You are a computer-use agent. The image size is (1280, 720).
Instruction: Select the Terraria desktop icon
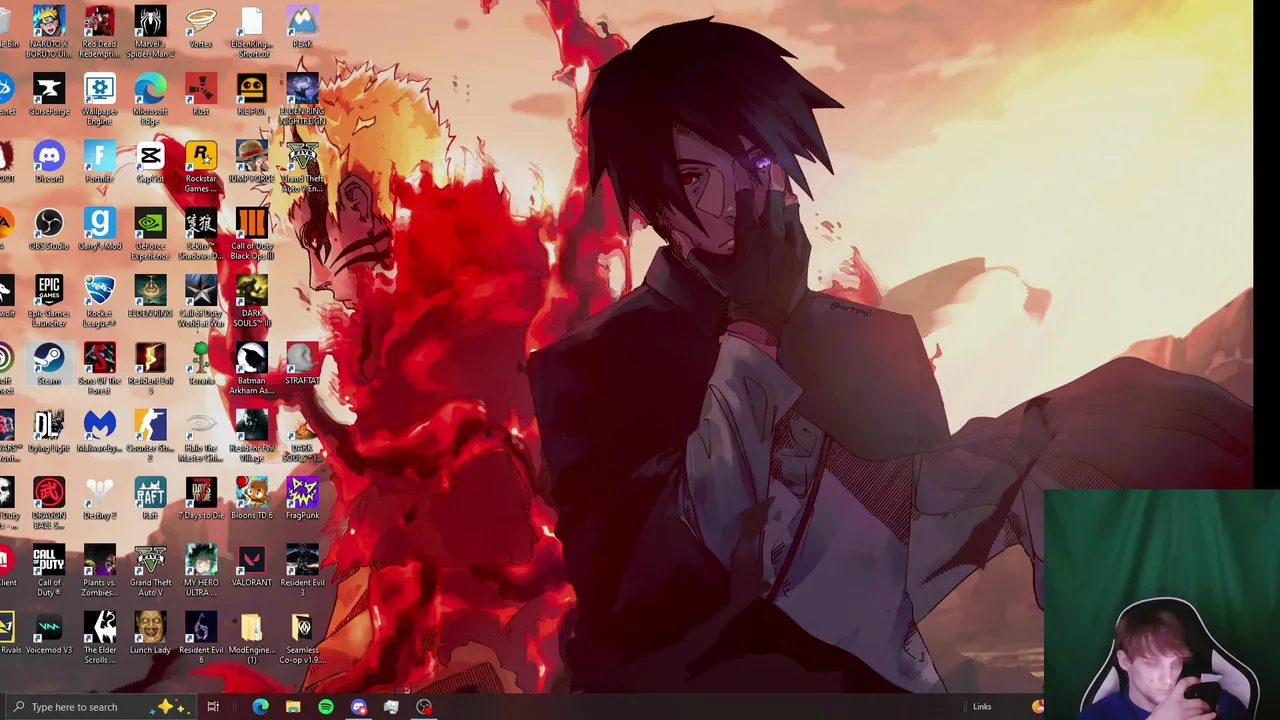(201, 362)
